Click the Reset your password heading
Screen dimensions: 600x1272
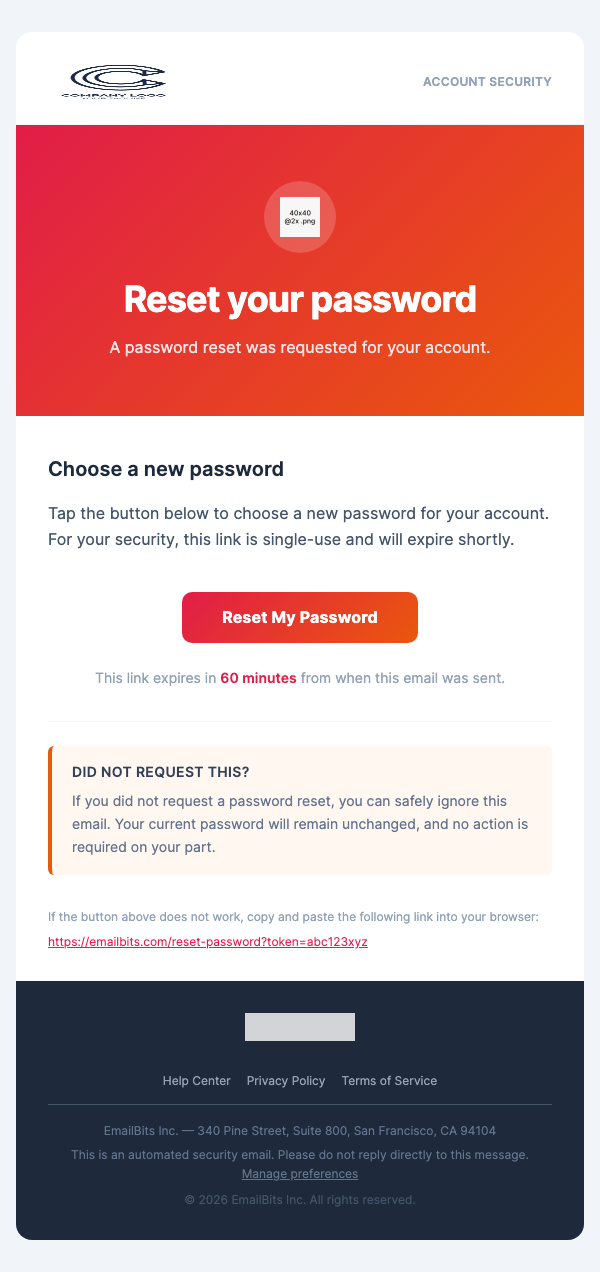[300, 299]
